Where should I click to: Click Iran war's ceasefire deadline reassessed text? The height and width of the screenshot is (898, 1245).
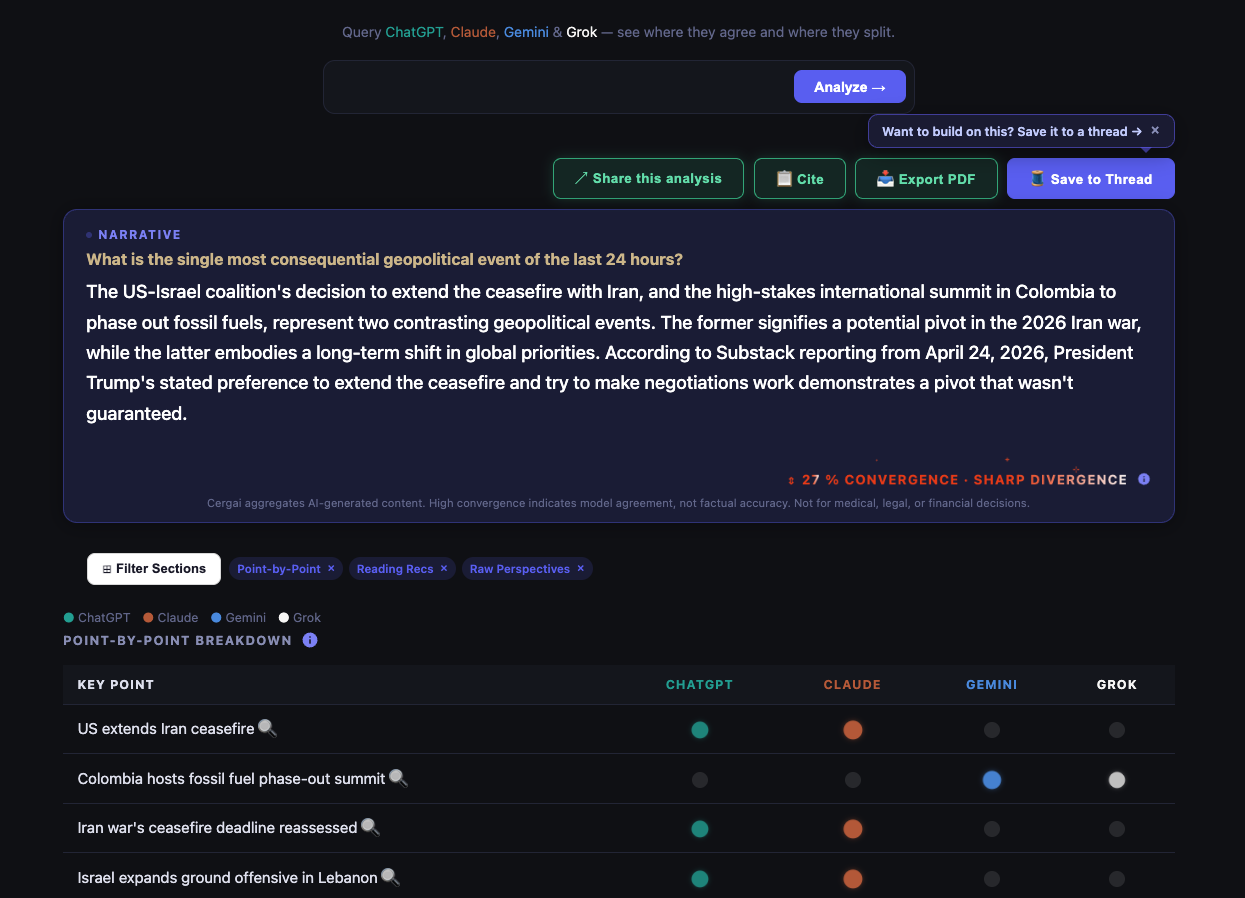217,828
